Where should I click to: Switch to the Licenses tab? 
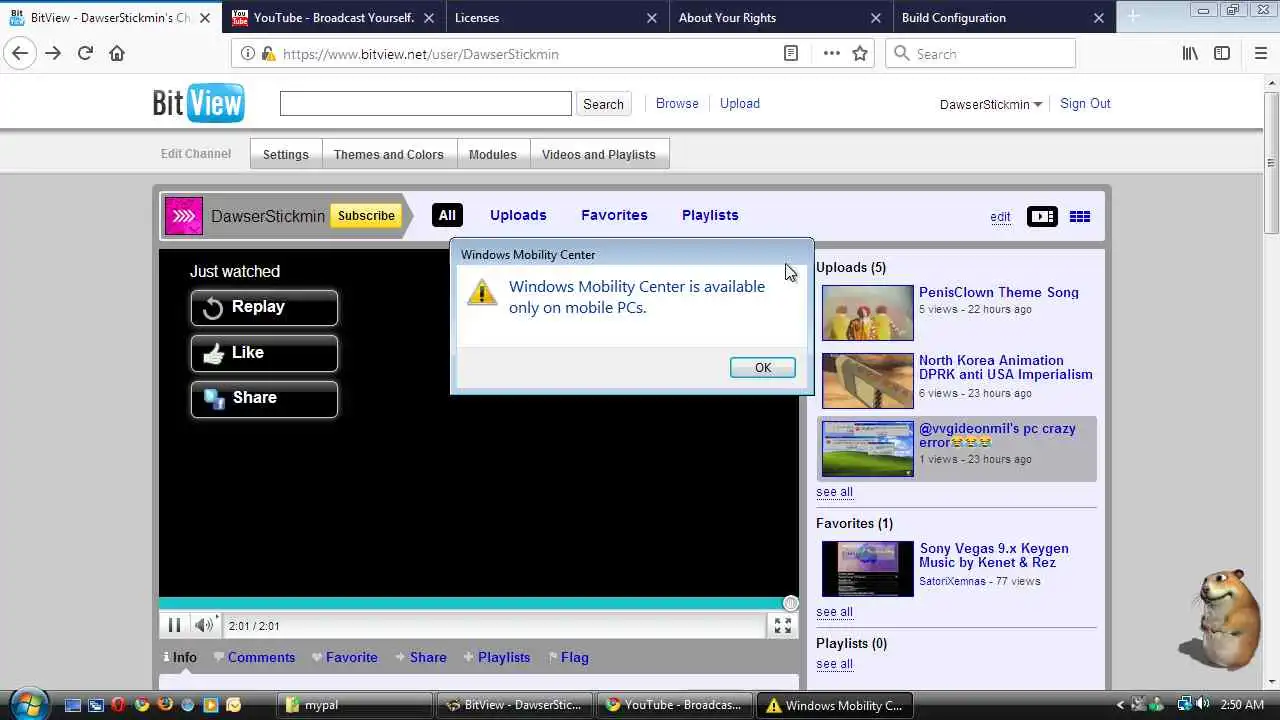pos(557,17)
